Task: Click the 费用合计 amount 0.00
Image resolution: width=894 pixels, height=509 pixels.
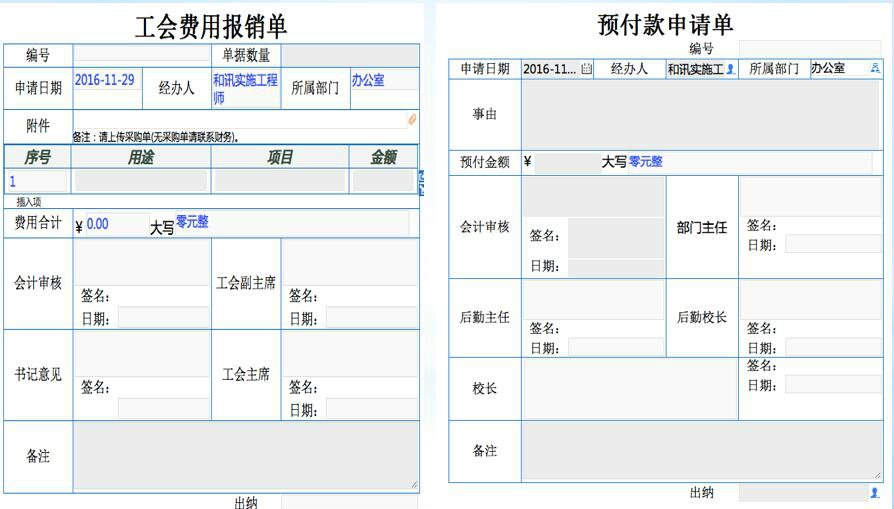Action: (97, 224)
